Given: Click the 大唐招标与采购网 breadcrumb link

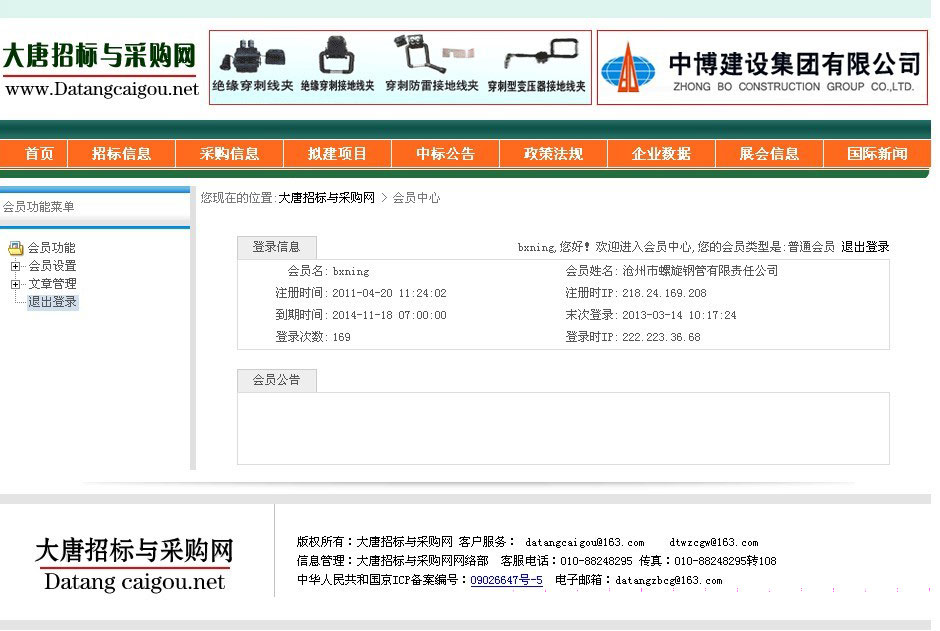Looking at the screenshot, I should [326, 198].
